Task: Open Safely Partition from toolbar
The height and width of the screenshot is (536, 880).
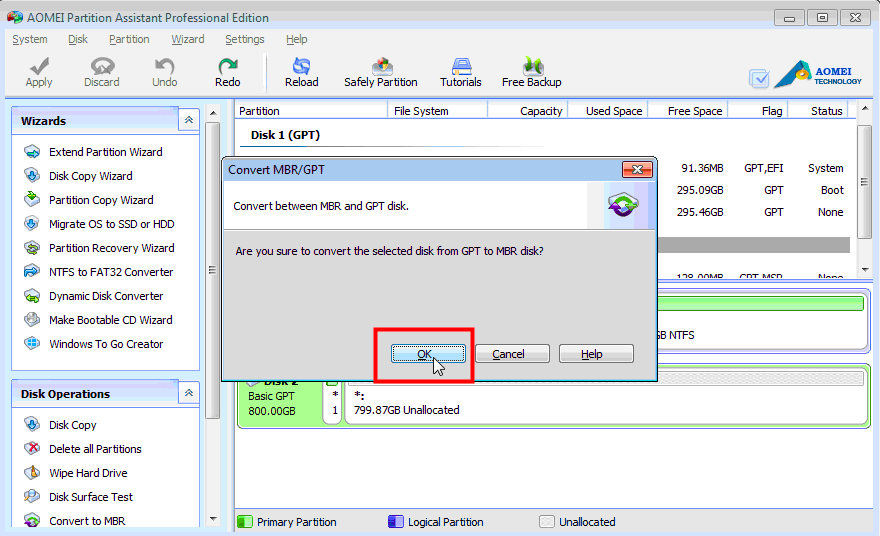Action: click(381, 72)
